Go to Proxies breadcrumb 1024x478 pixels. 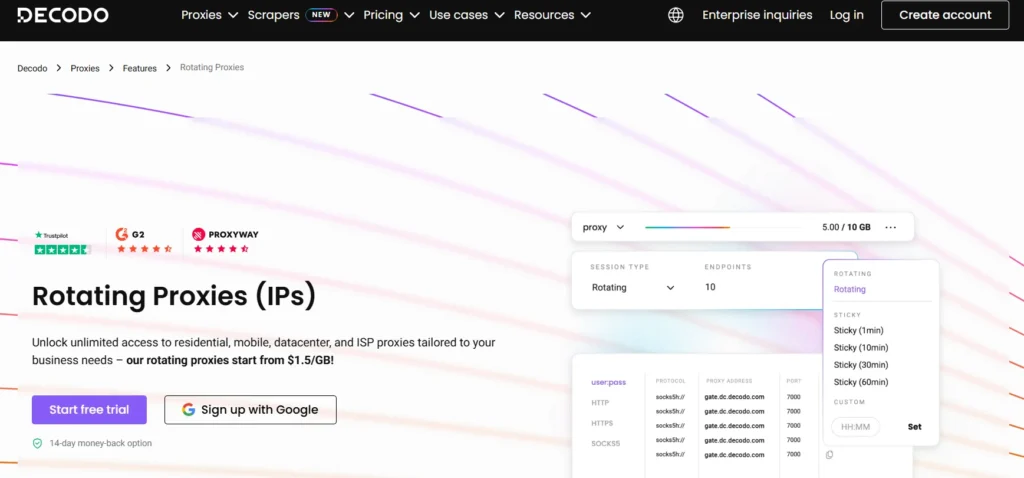coord(85,68)
